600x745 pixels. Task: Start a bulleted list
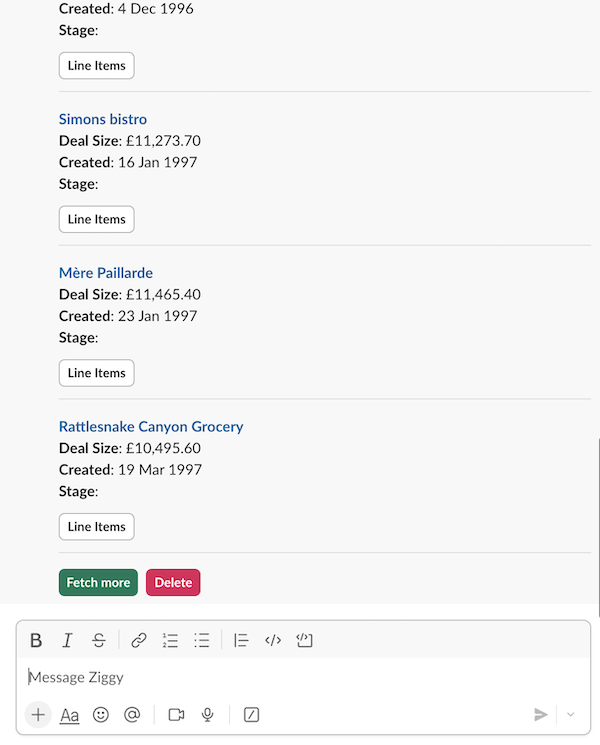point(202,641)
